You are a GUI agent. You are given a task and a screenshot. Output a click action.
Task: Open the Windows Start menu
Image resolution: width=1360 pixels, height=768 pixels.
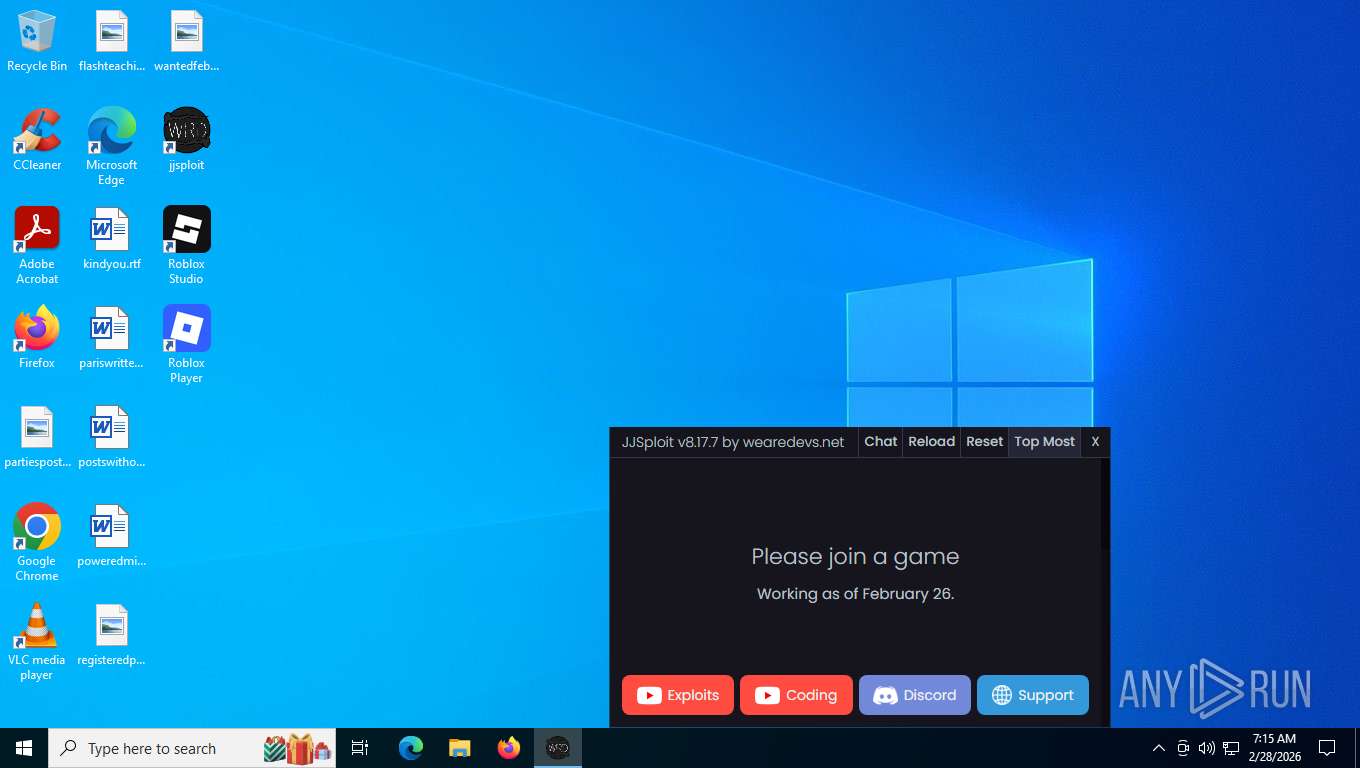coord(24,748)
